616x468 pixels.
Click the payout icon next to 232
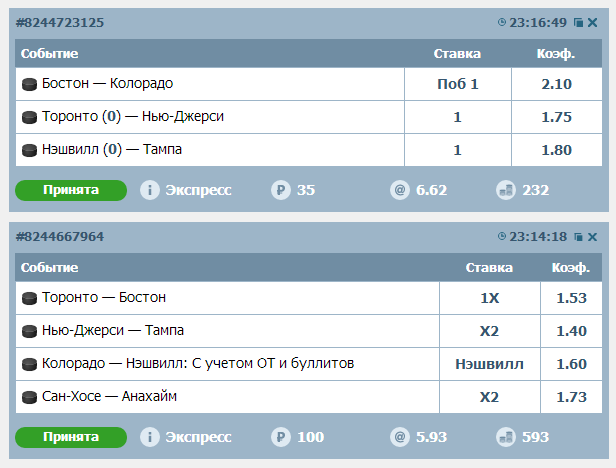coord(506,190)
